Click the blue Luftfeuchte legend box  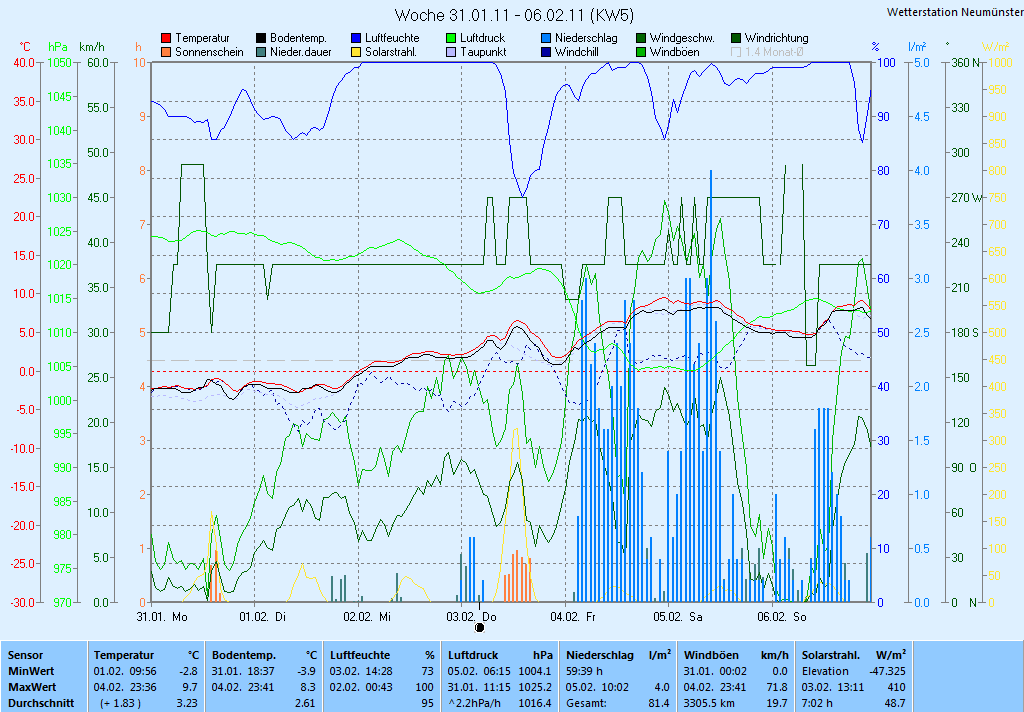[x=356, y=38]
